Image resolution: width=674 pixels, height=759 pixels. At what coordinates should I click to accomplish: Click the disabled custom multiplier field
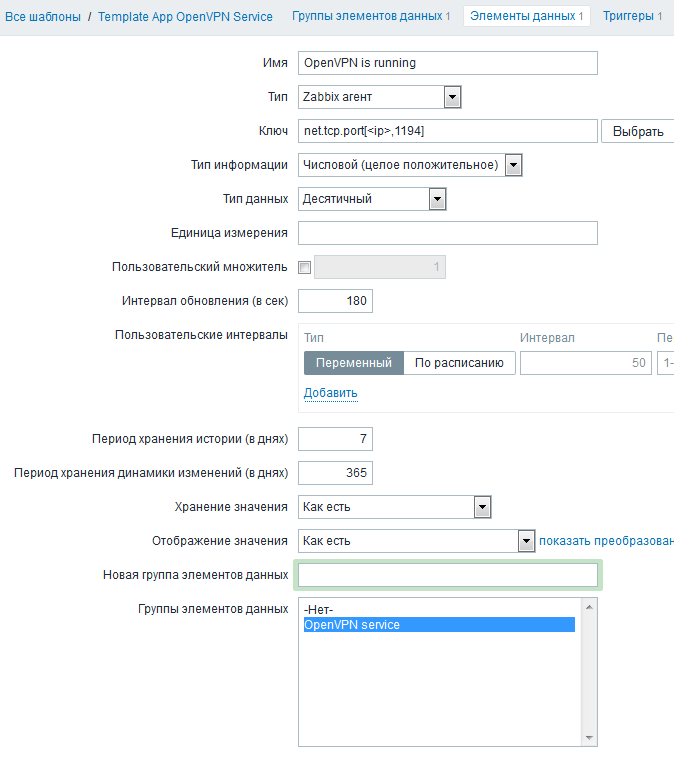pos(380,267)
